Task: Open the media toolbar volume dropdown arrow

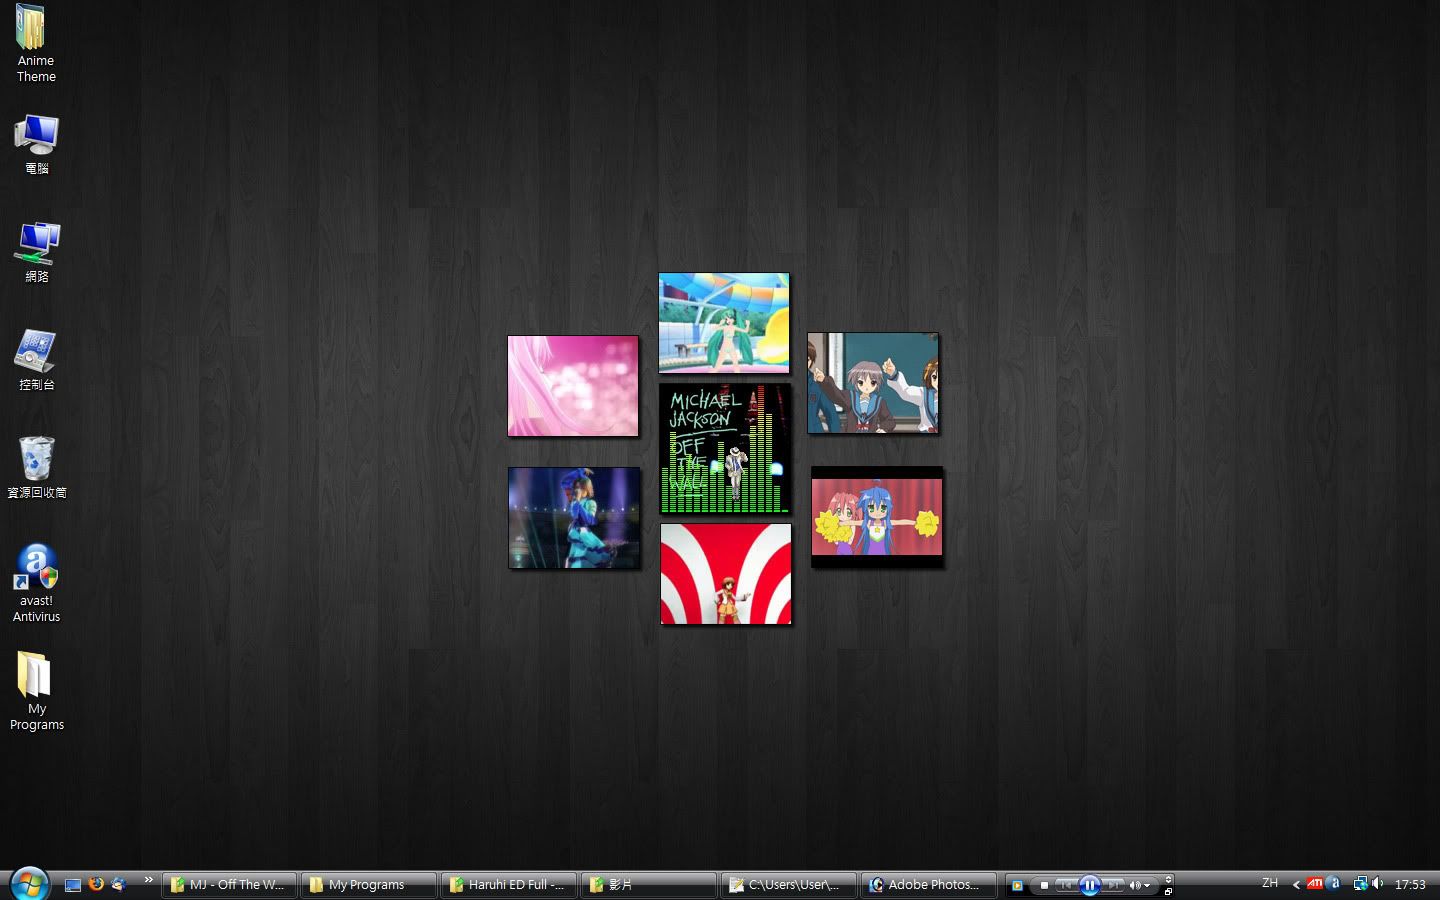Action: coord(1147,885)
